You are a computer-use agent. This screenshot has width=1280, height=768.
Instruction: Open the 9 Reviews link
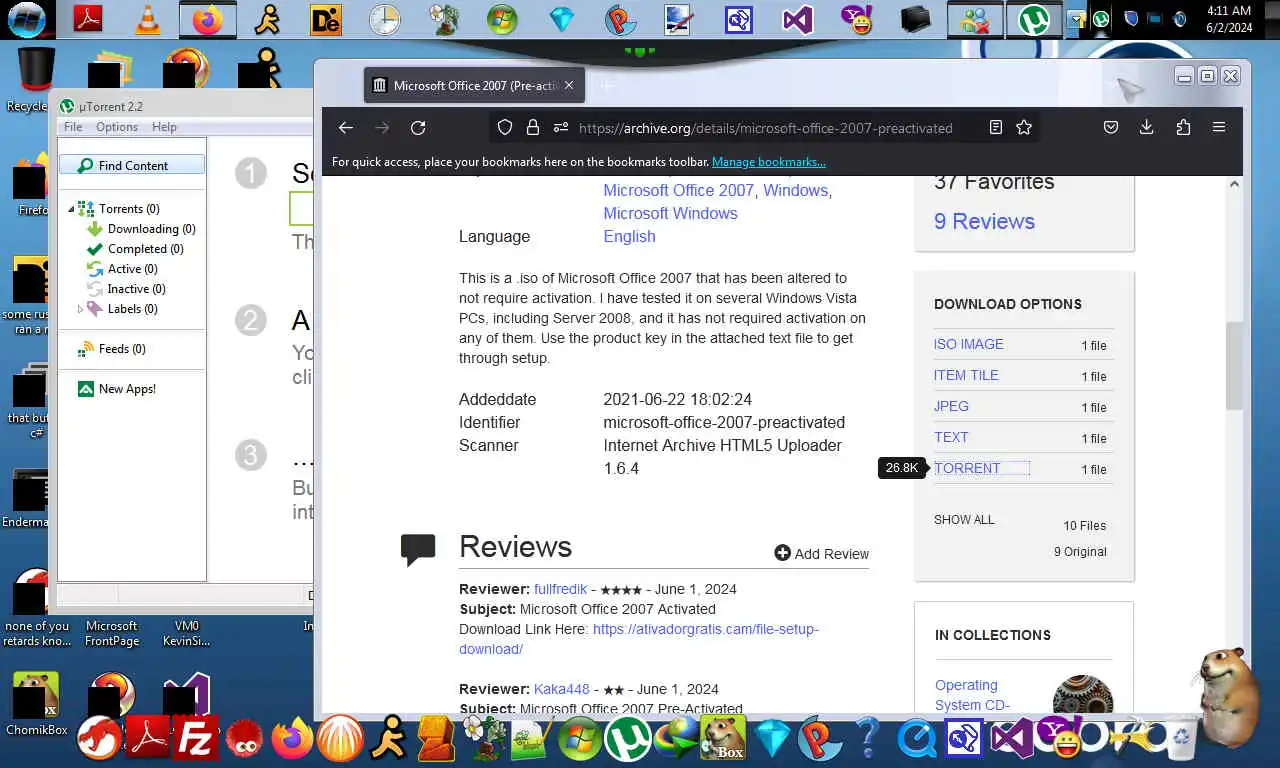coord(984,221)
